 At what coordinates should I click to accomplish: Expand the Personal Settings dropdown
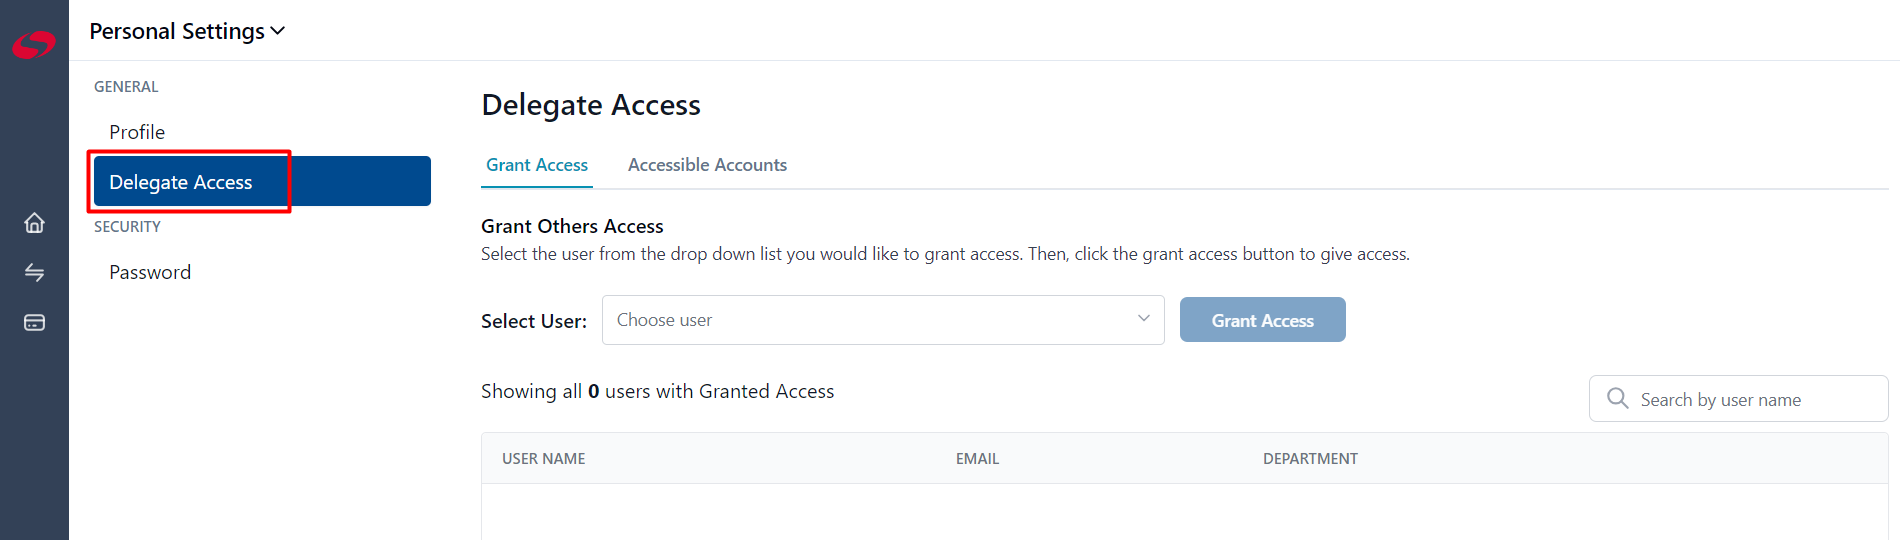point(187,31)
